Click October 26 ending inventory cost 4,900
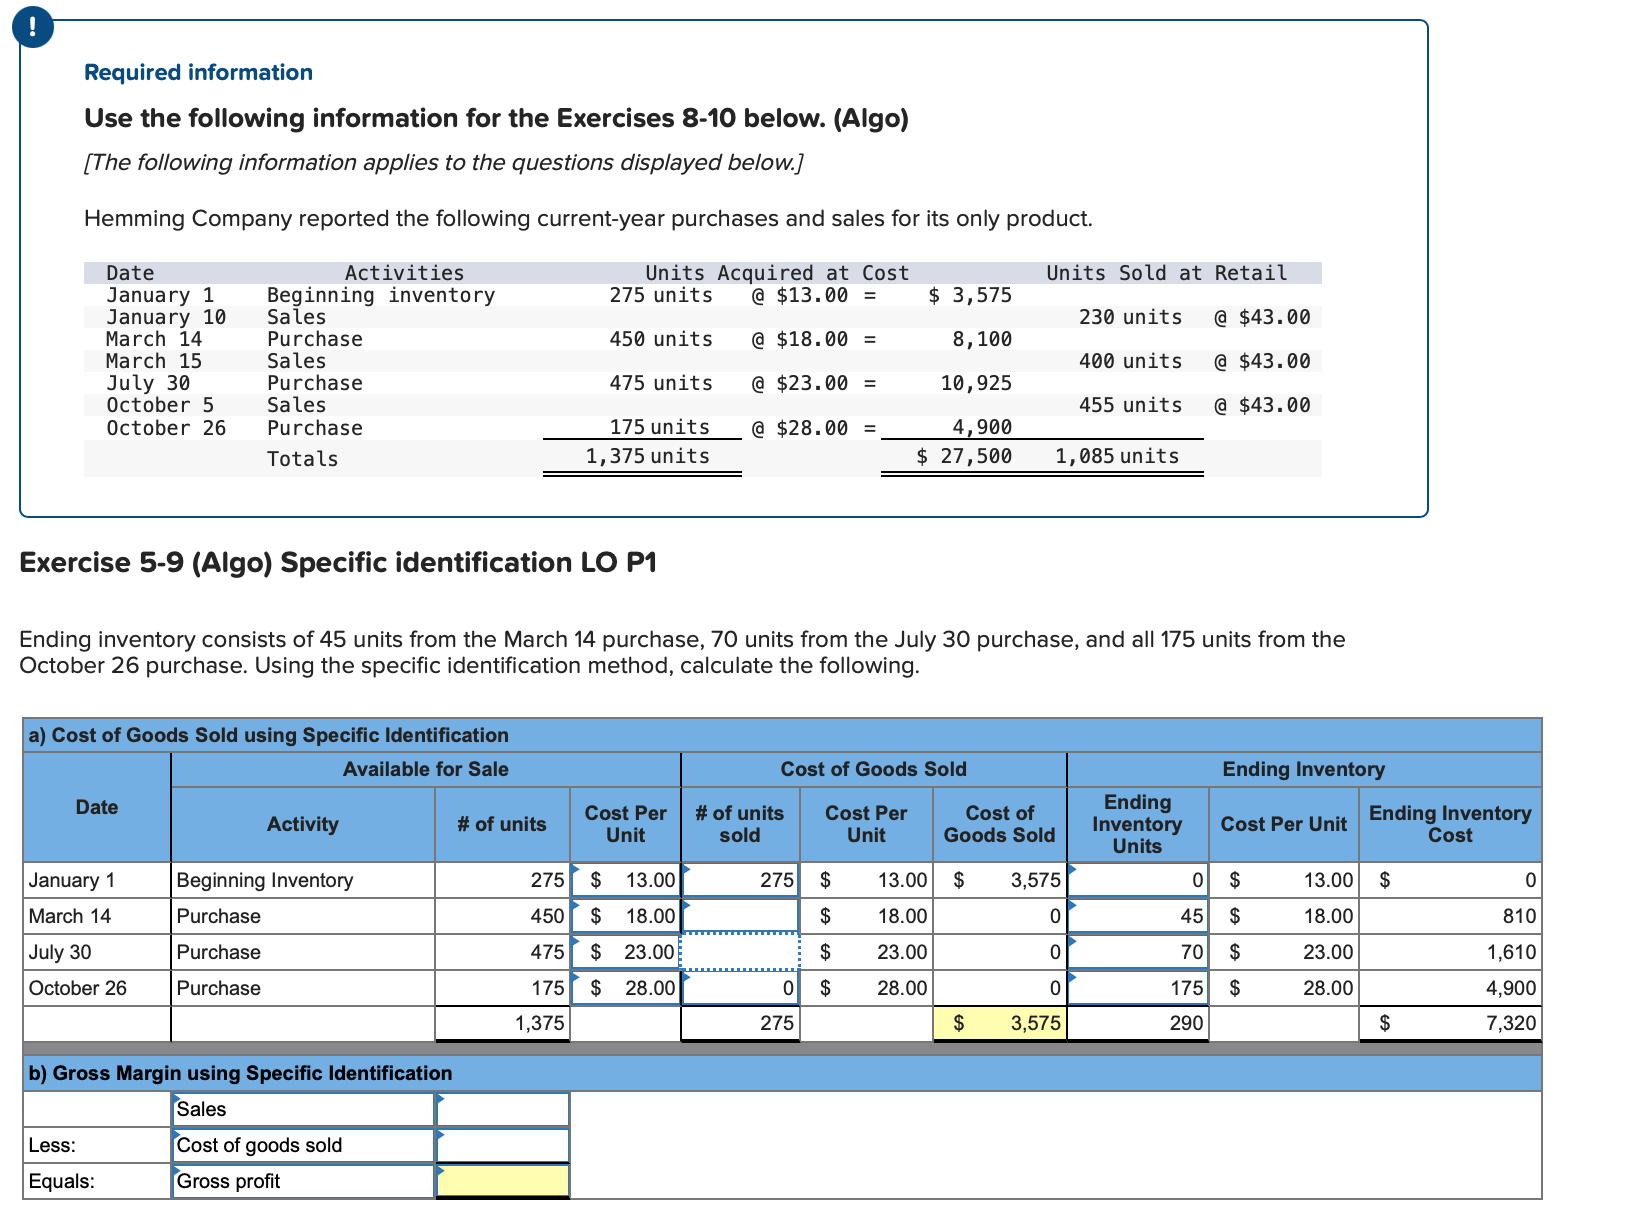This screenshot has width=1636, height=1228. coord(1450,988)
